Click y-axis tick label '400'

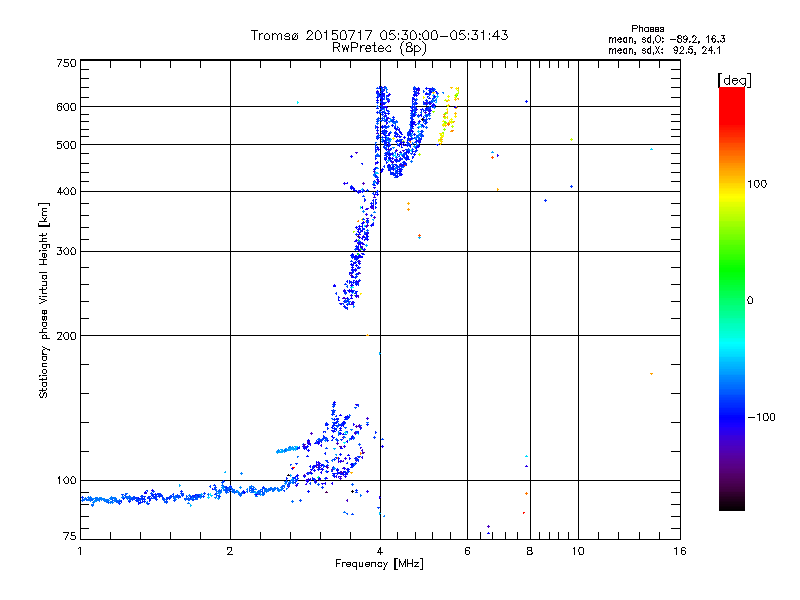point(66,192)
